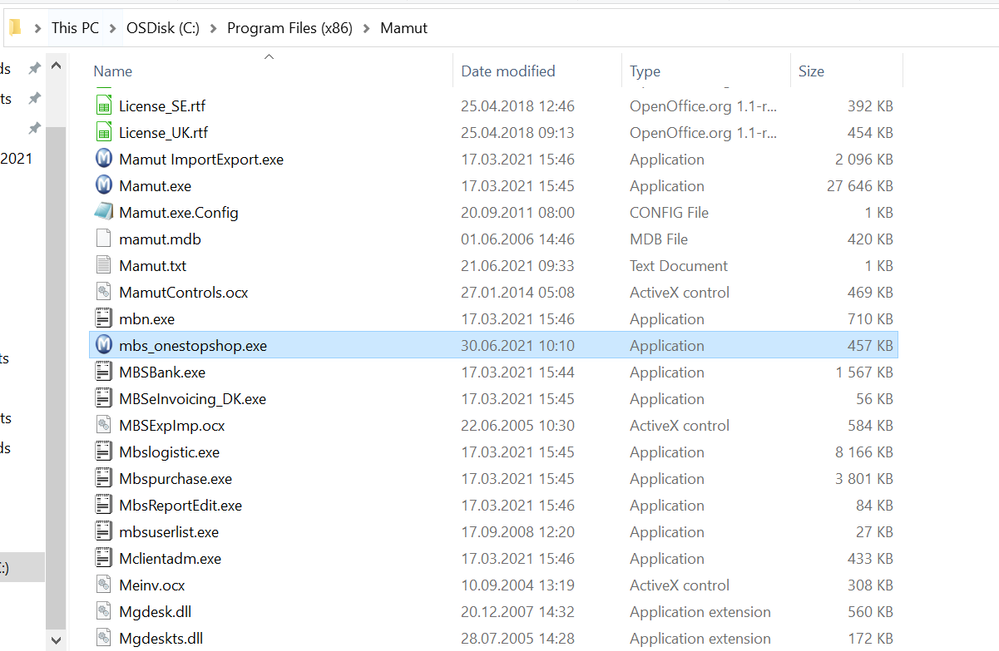Navigate to OSDisk (C:) in breadcrumb
This screenshot has height=651, width=999.
(x=162, y=28)
